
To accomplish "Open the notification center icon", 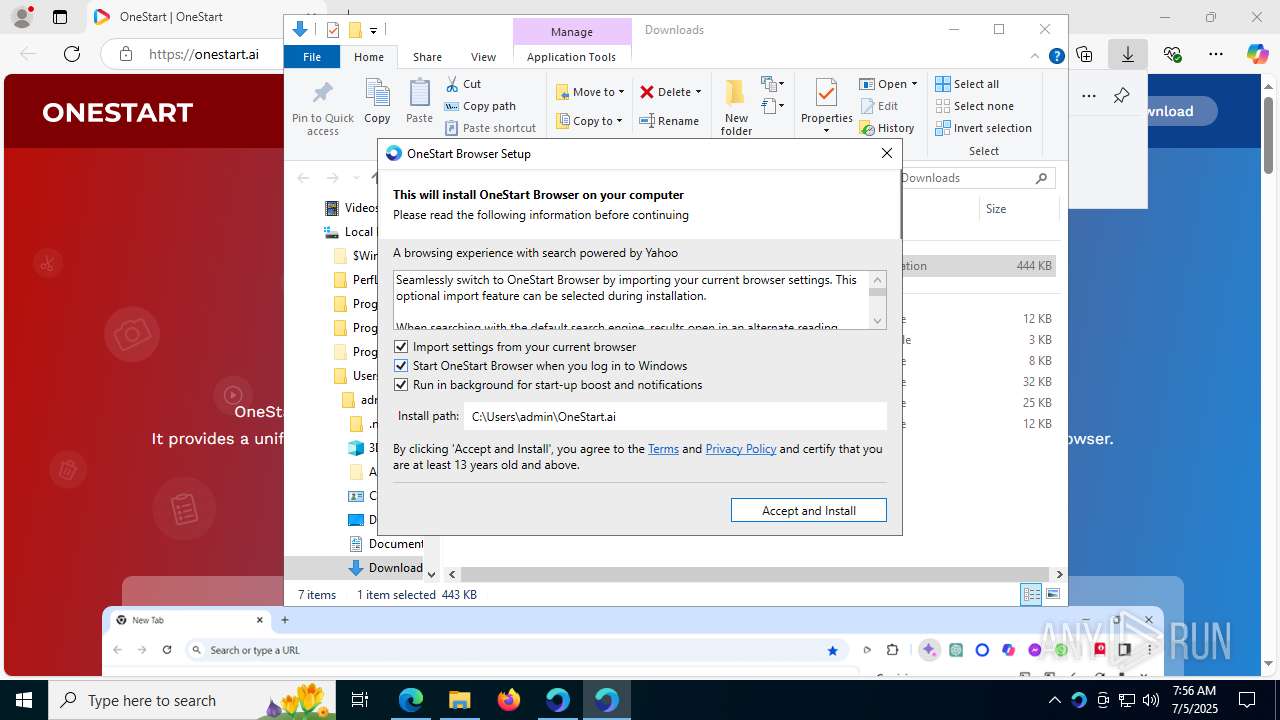I will 1247,700.
